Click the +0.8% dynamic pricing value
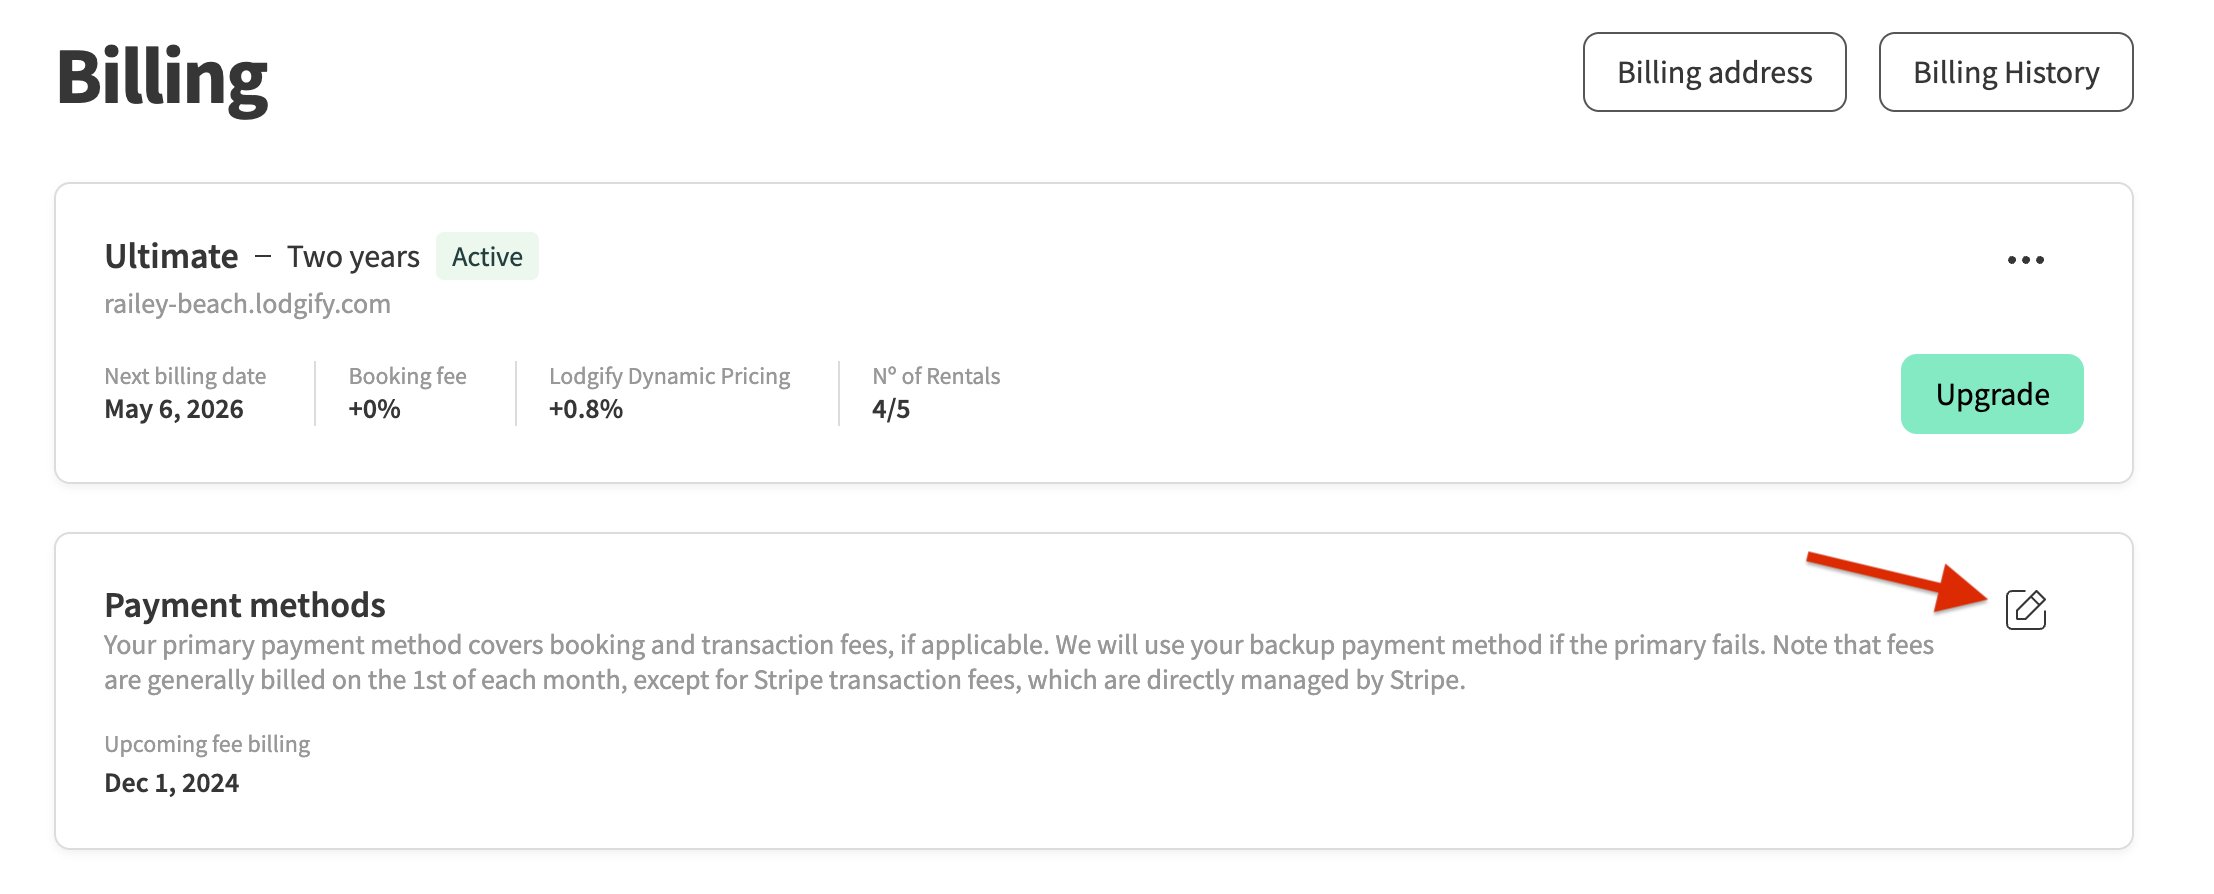Viewport: 2214px width, 894px height. tap(585, 409)
